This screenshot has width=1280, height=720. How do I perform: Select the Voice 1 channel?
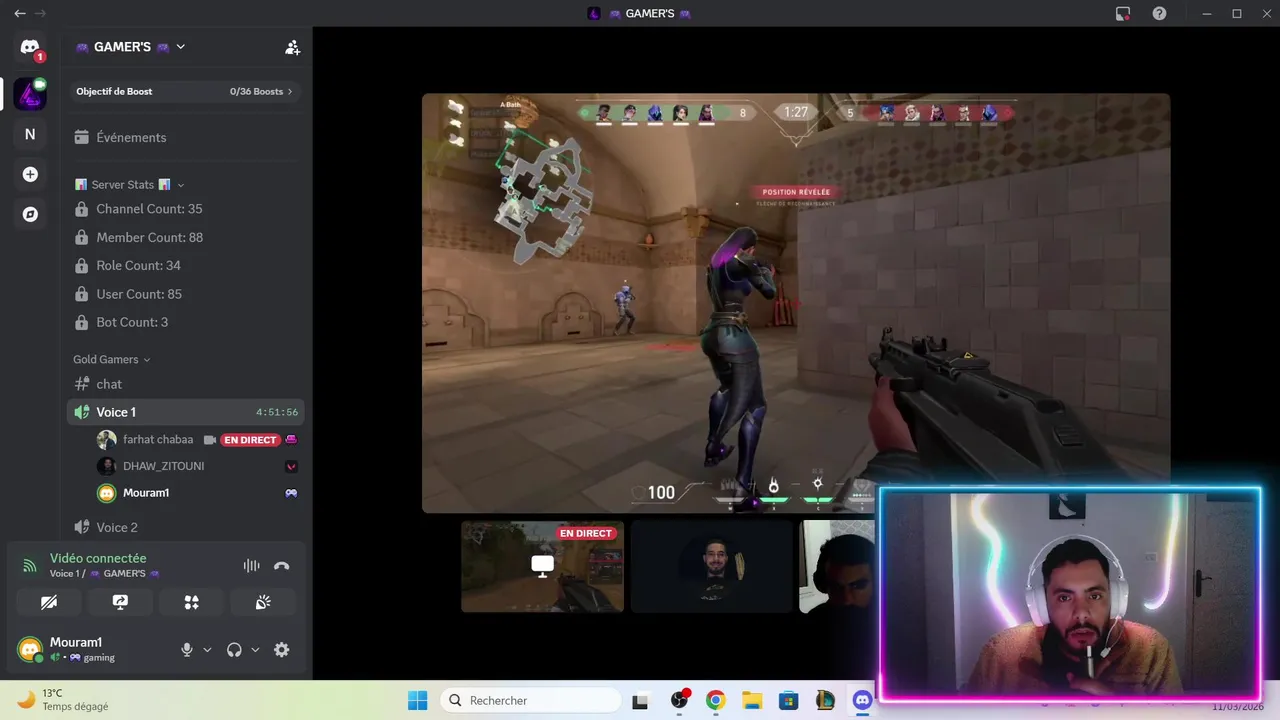click(186, 412)
